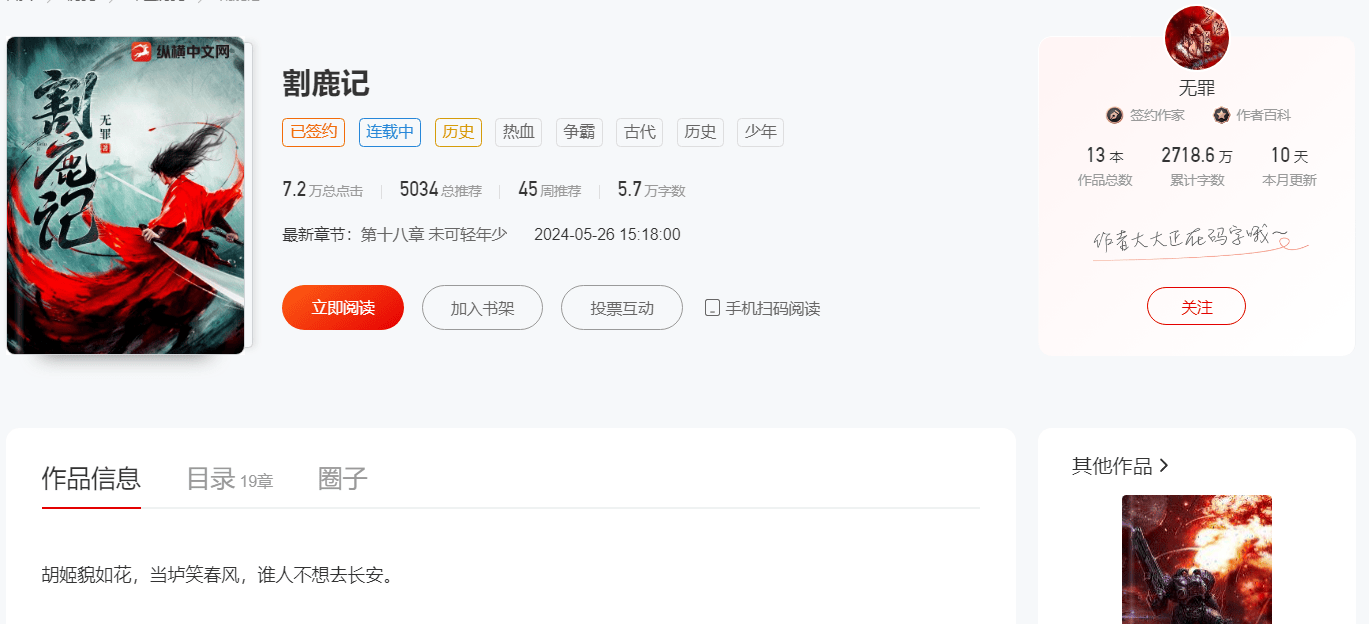Viewport: 1369px width, 624px height.
Task: Select the 少年 tag
Action: coord(761,132)
